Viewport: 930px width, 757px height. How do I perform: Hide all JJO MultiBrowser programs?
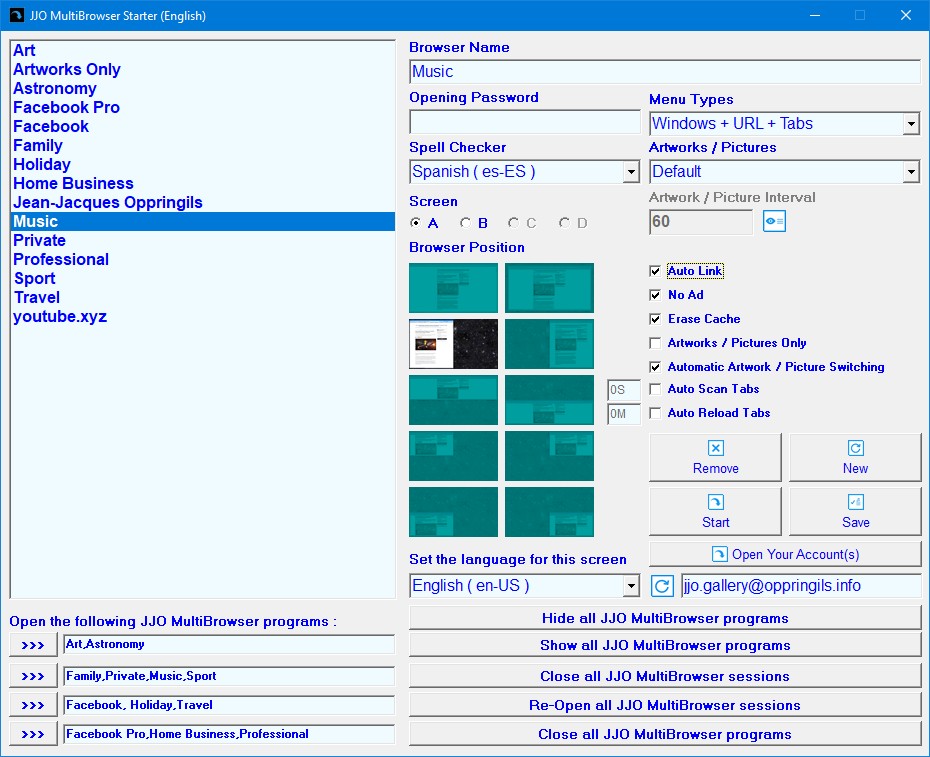point(665,618)
